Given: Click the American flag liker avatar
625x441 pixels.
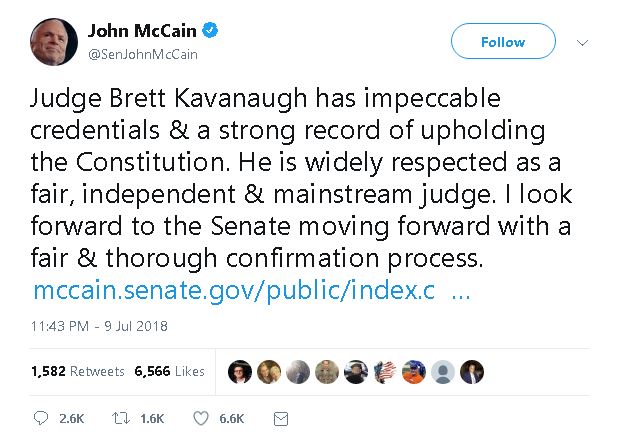Looking at the screenshot, I should (385, 371).
